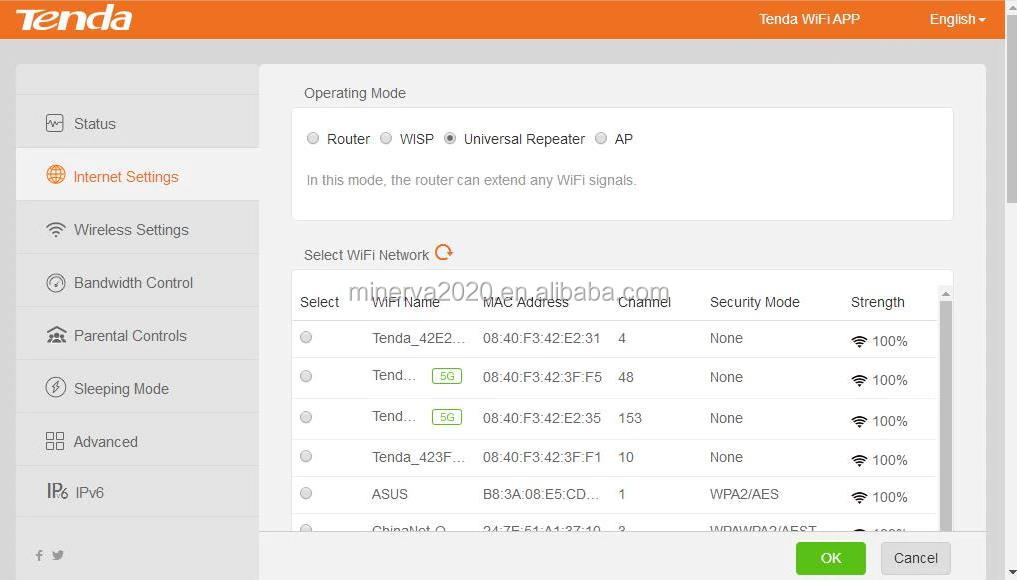Viewport: 1017px width, 580px height.
Task: Select Router operating mode
Action: tap(313, 138)
